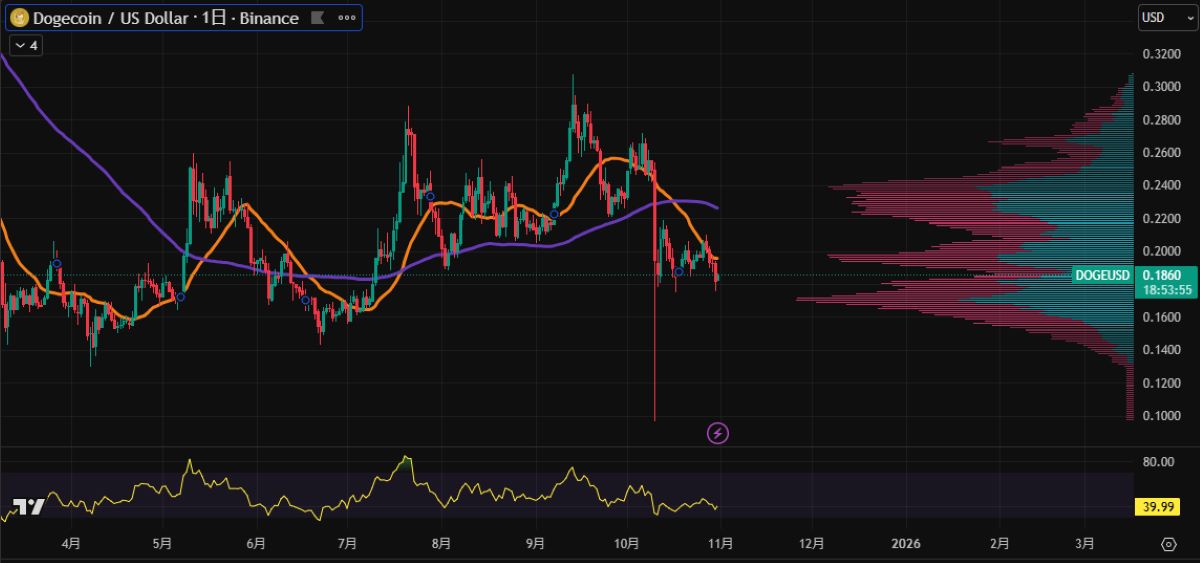Expand the collapsed indicators legend showing 4
This screenshot has height=563, width=1200.
click(25, 45)
